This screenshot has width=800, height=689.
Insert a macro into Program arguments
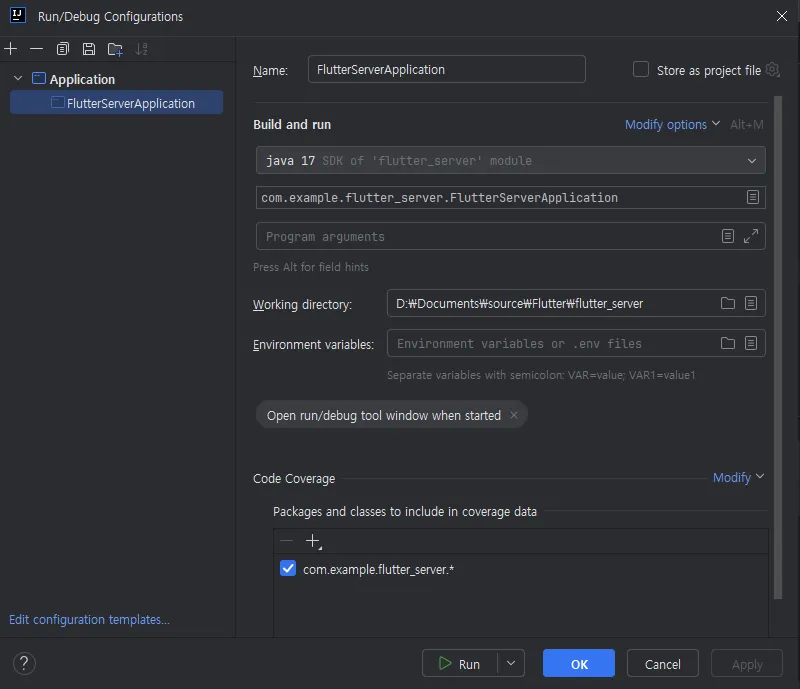click(728, 236)
